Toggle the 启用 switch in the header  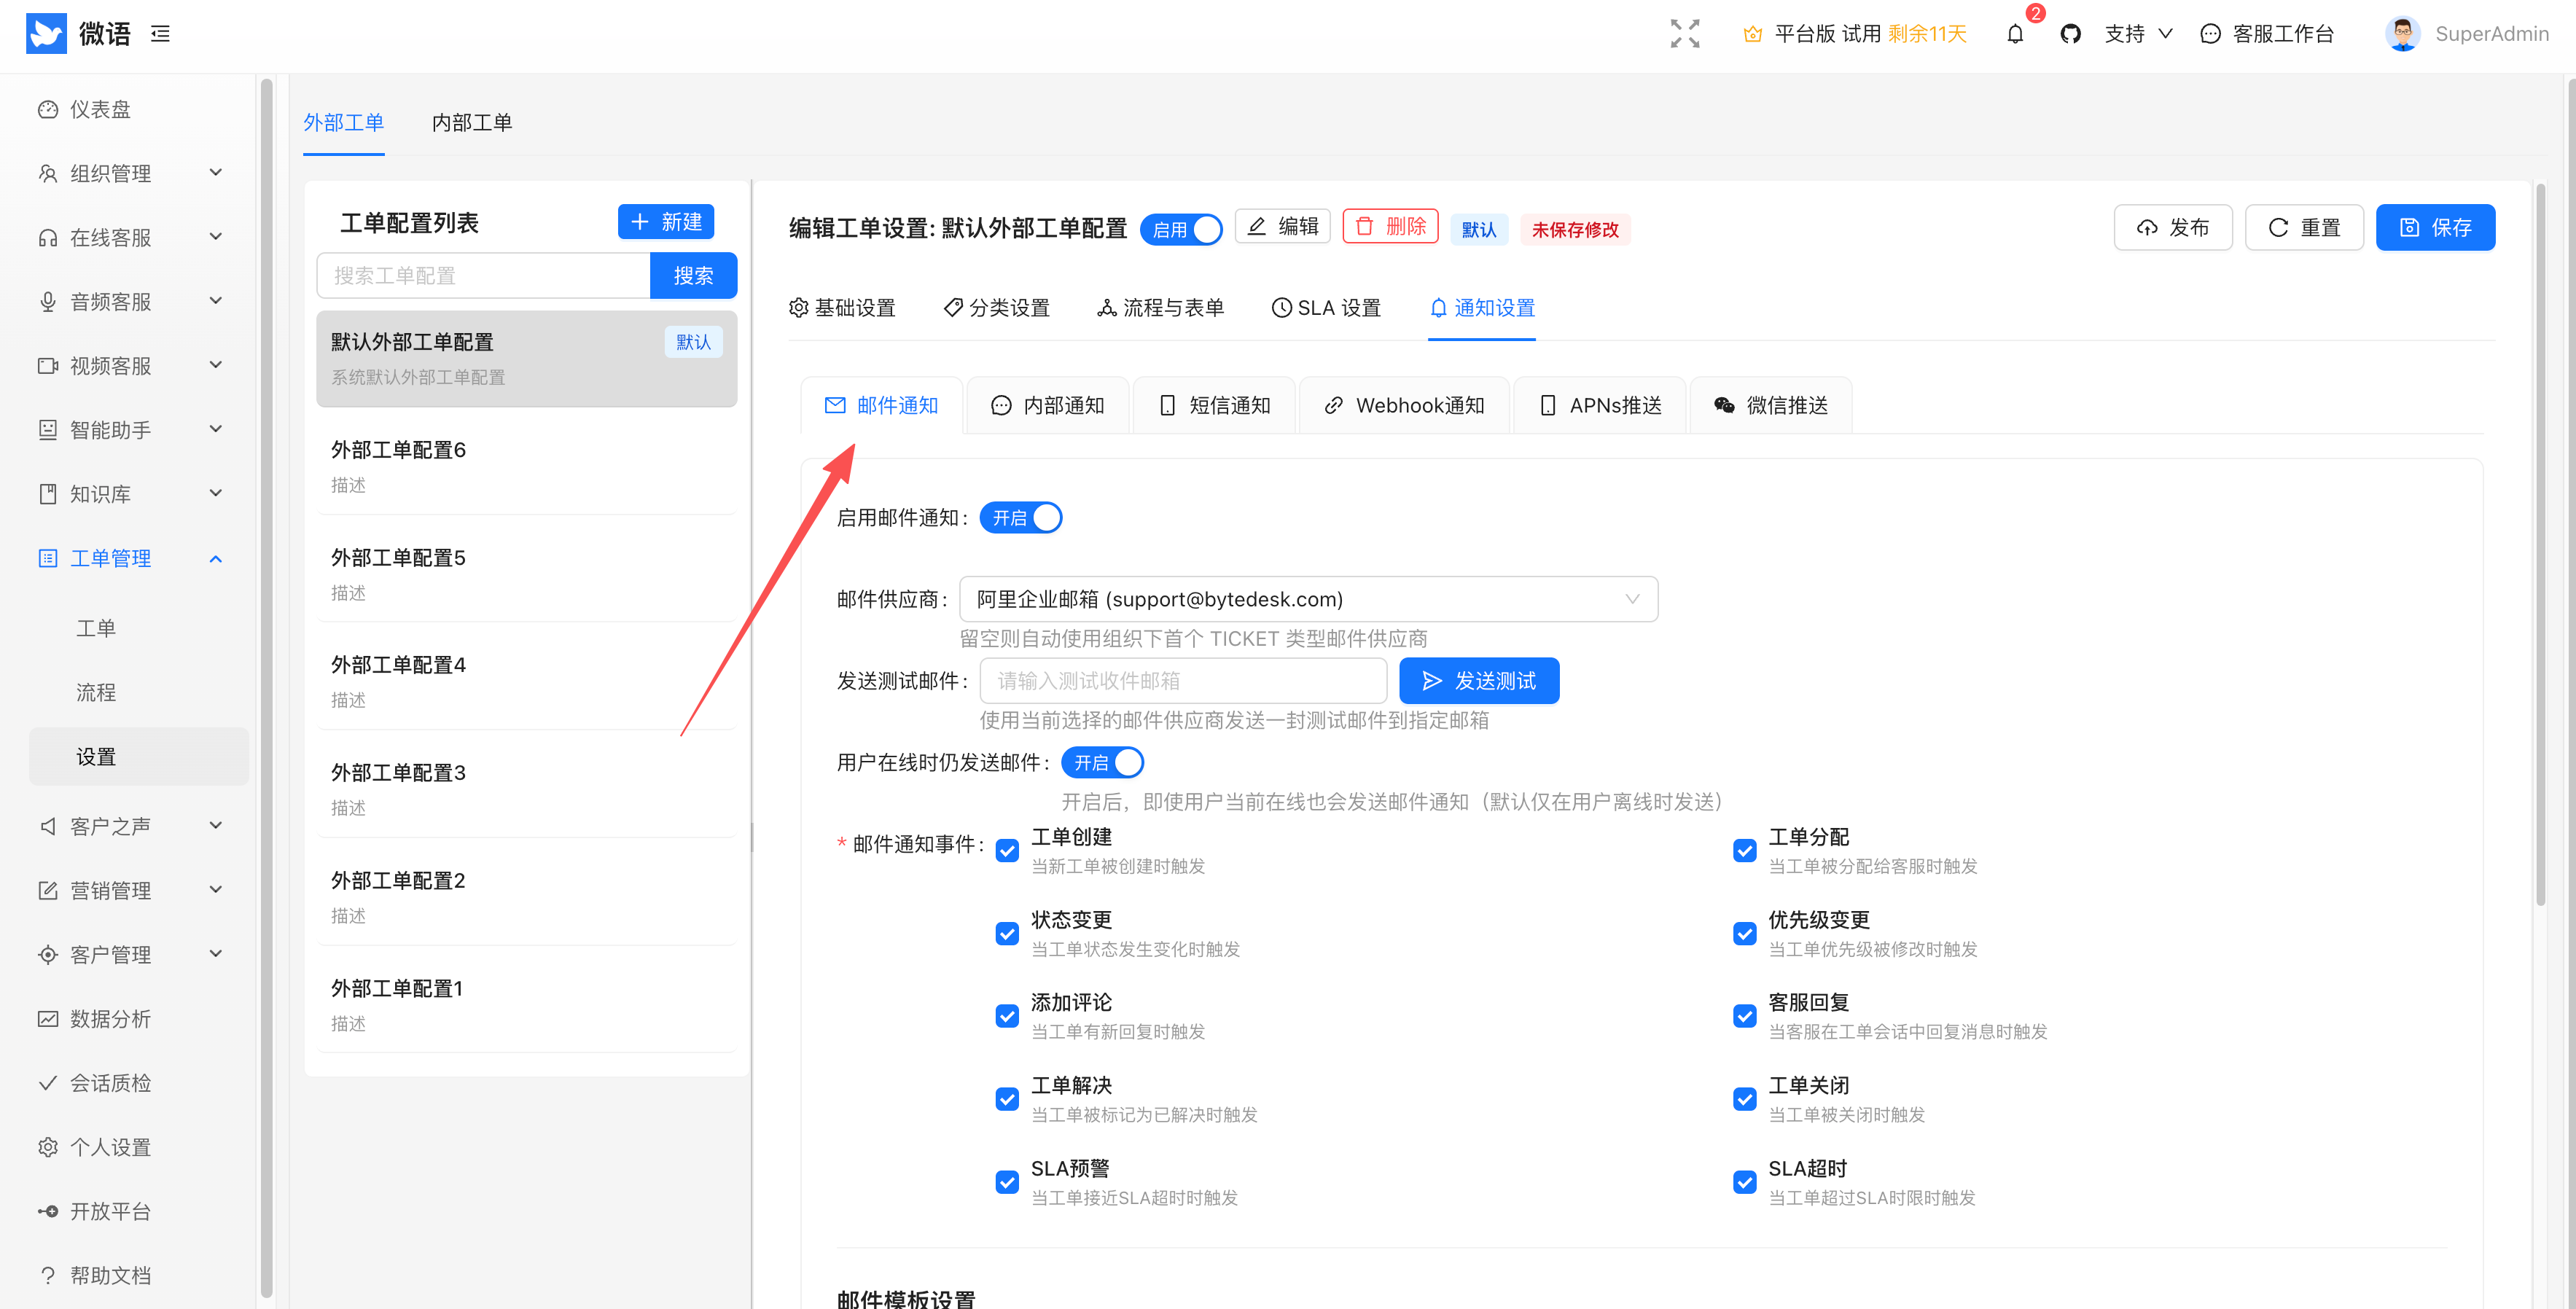(x=1182, y=229)
